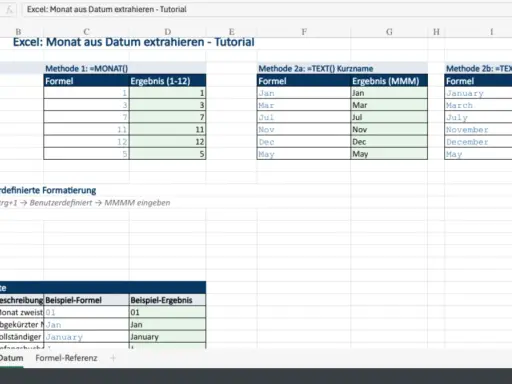Image resolution: width=512 pixels, height=384 pixels.
Task: Click the 'Methode 2b' heading cell
Action: 479,68
